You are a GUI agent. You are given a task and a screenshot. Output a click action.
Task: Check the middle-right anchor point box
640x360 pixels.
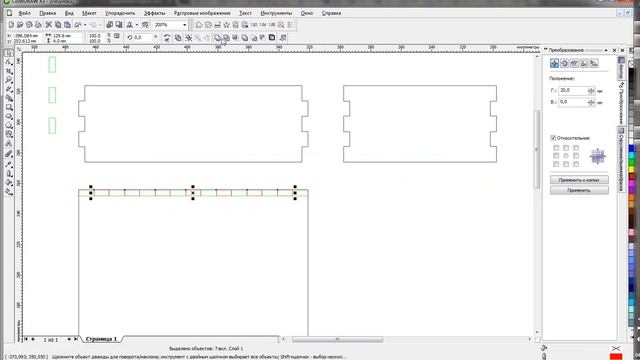coord(576,156)
